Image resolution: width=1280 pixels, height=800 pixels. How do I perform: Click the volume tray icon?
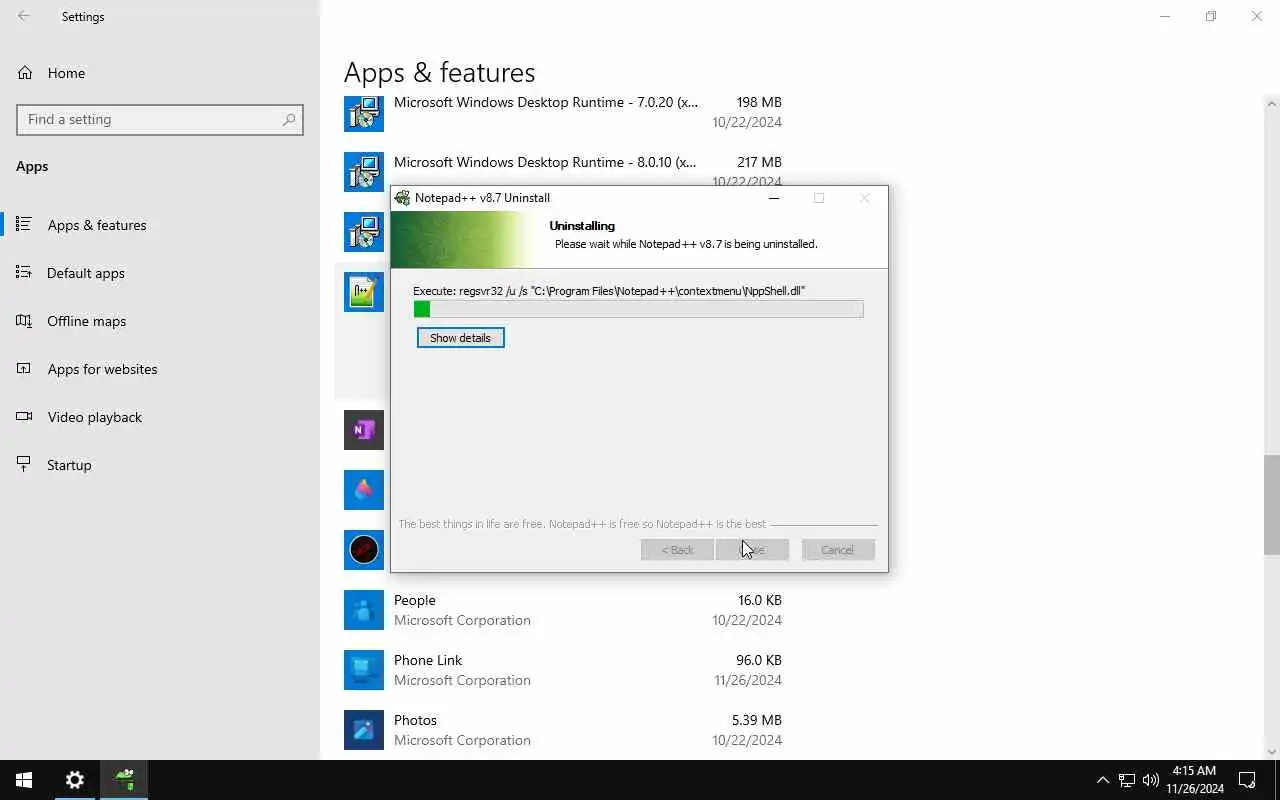pyautogui.click(x=1151, y=780)
